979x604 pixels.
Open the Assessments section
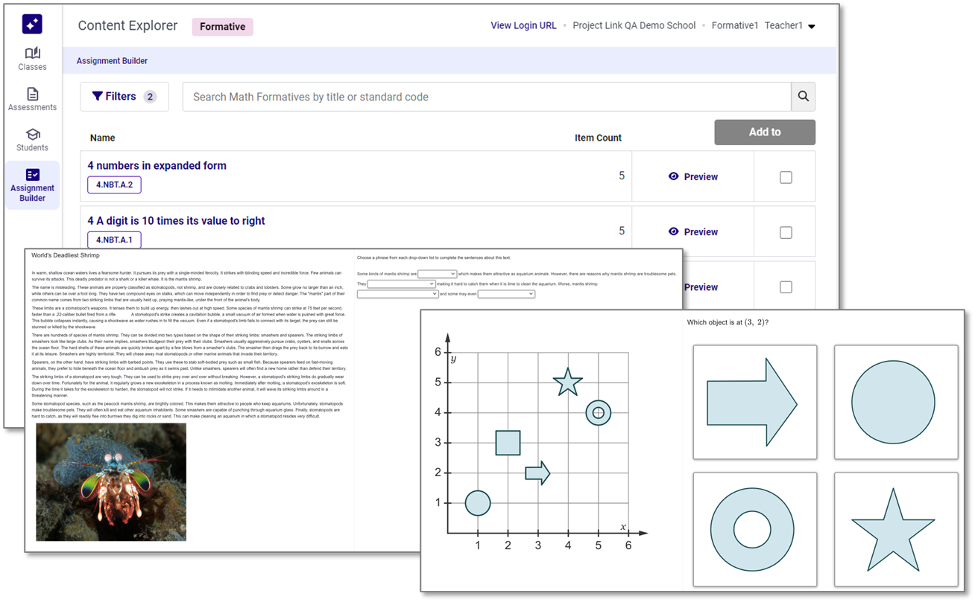pos(32,100)
